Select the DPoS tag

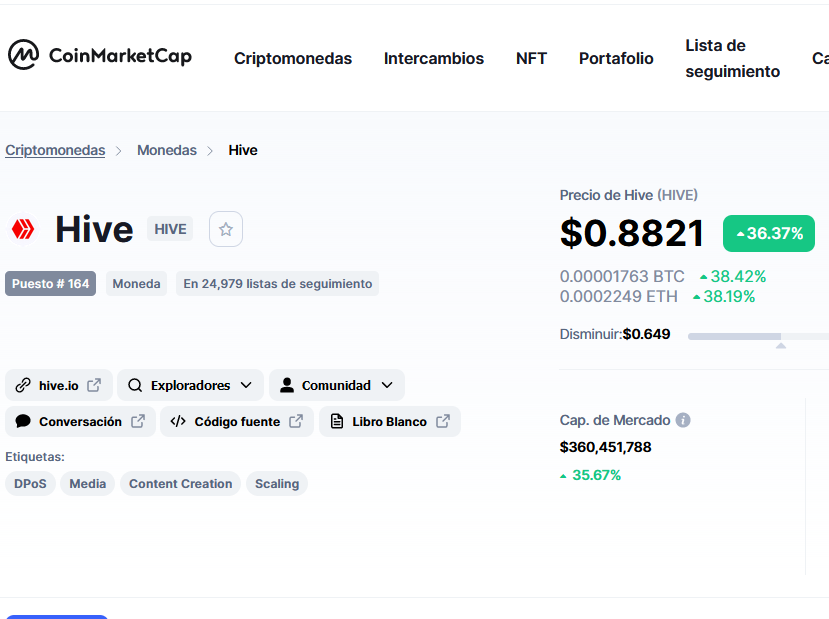[x=30, y=484]
